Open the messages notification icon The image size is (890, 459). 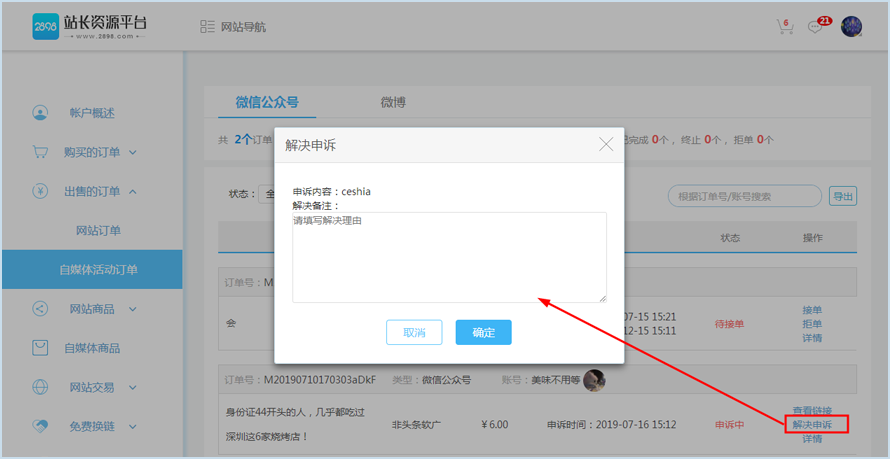click(x=817, y=27)
